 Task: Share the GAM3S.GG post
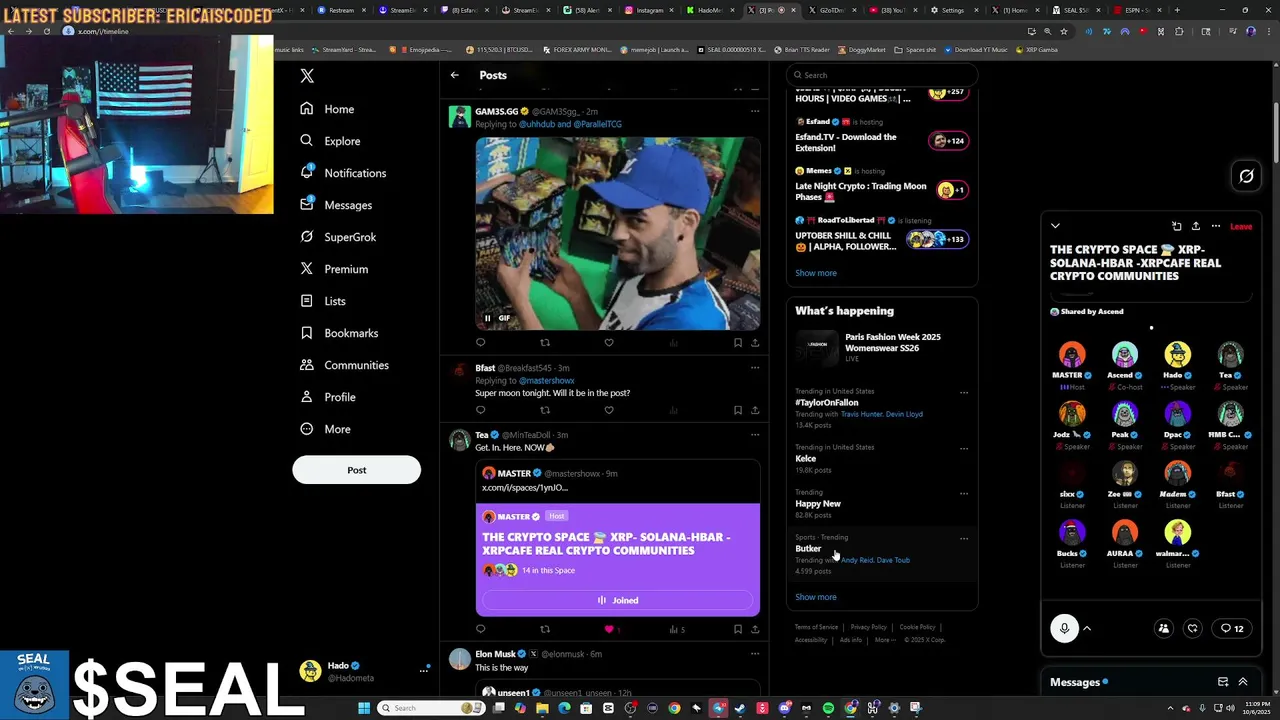(x=755, y=342)
